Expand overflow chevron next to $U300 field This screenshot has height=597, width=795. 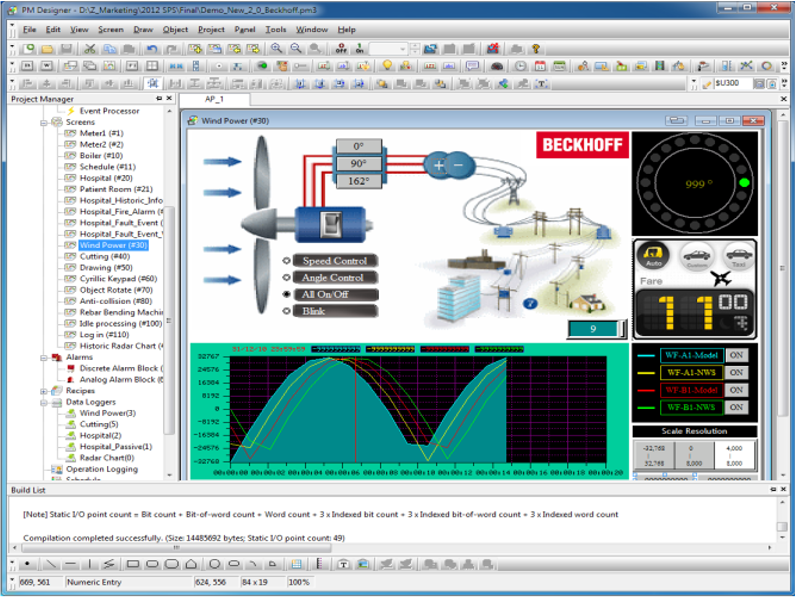coord(785,83)
